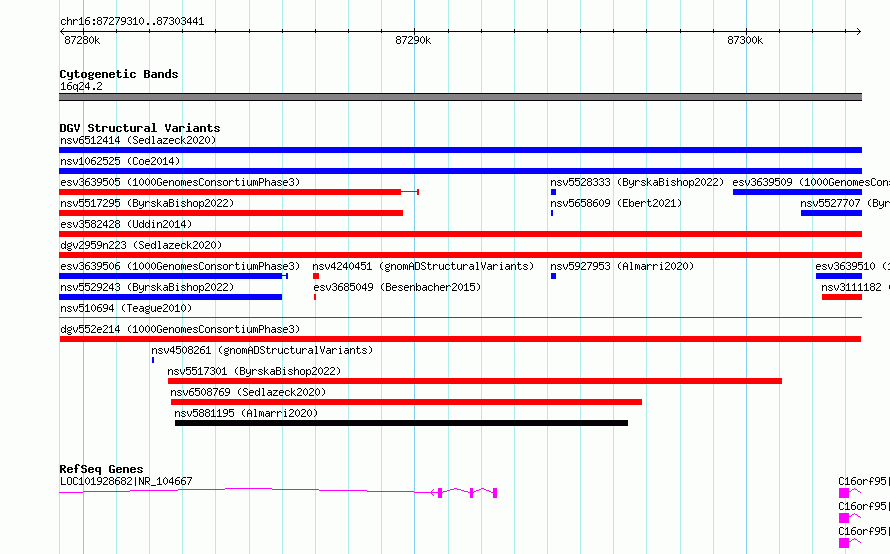The width and height of the screenshot is (890, 554).
Task: Open the esv3639505 (1000GenomesConsortiumPhase3) label
Action: coord(180,182)
